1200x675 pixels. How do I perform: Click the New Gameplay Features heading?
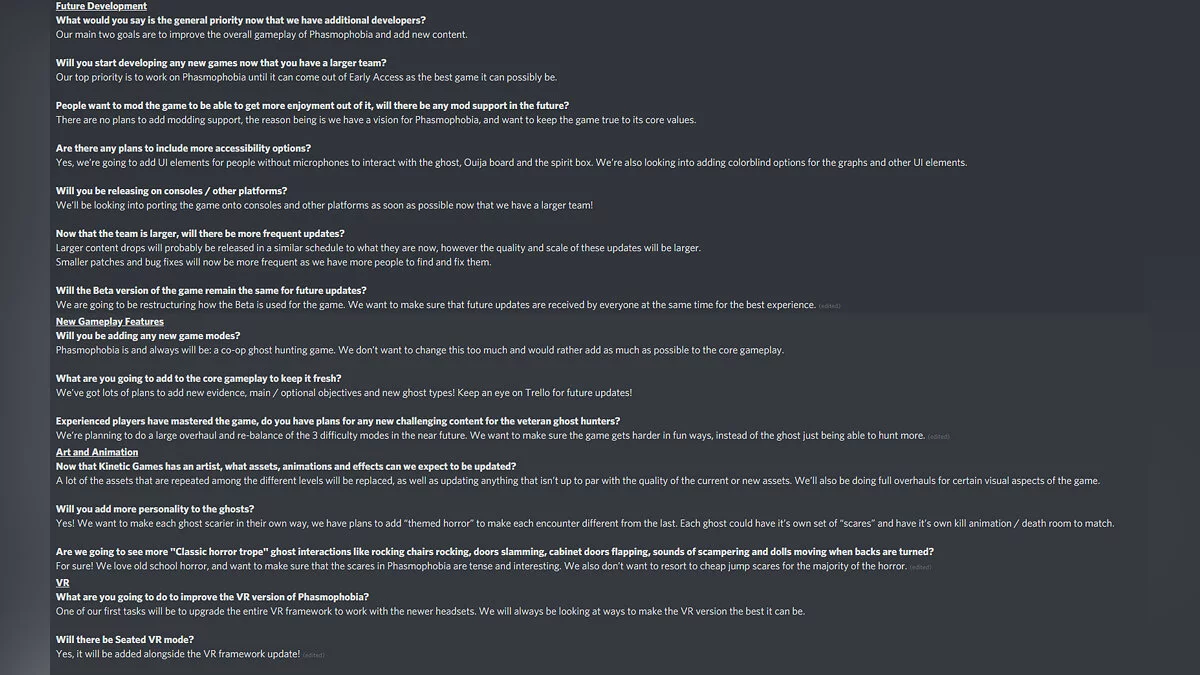(109, 322)
